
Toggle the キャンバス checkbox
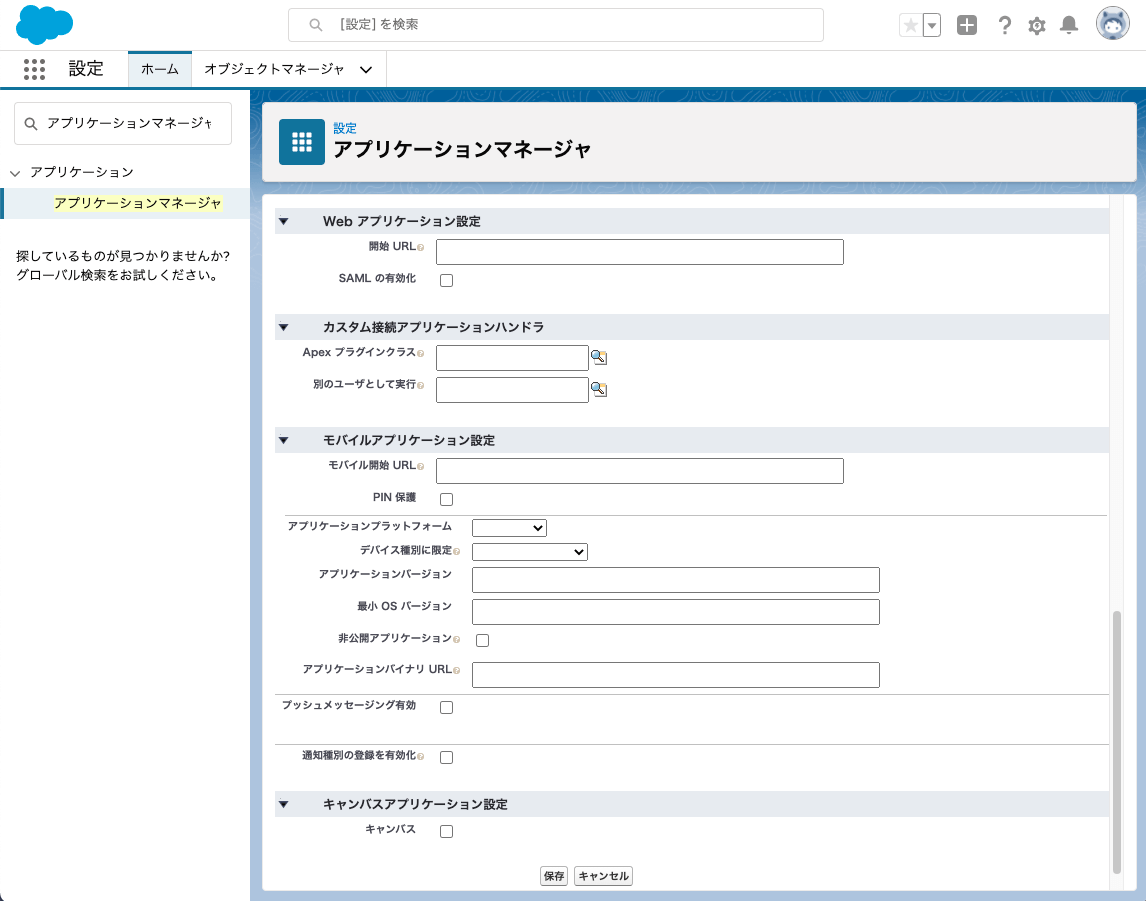coord(447,832)
